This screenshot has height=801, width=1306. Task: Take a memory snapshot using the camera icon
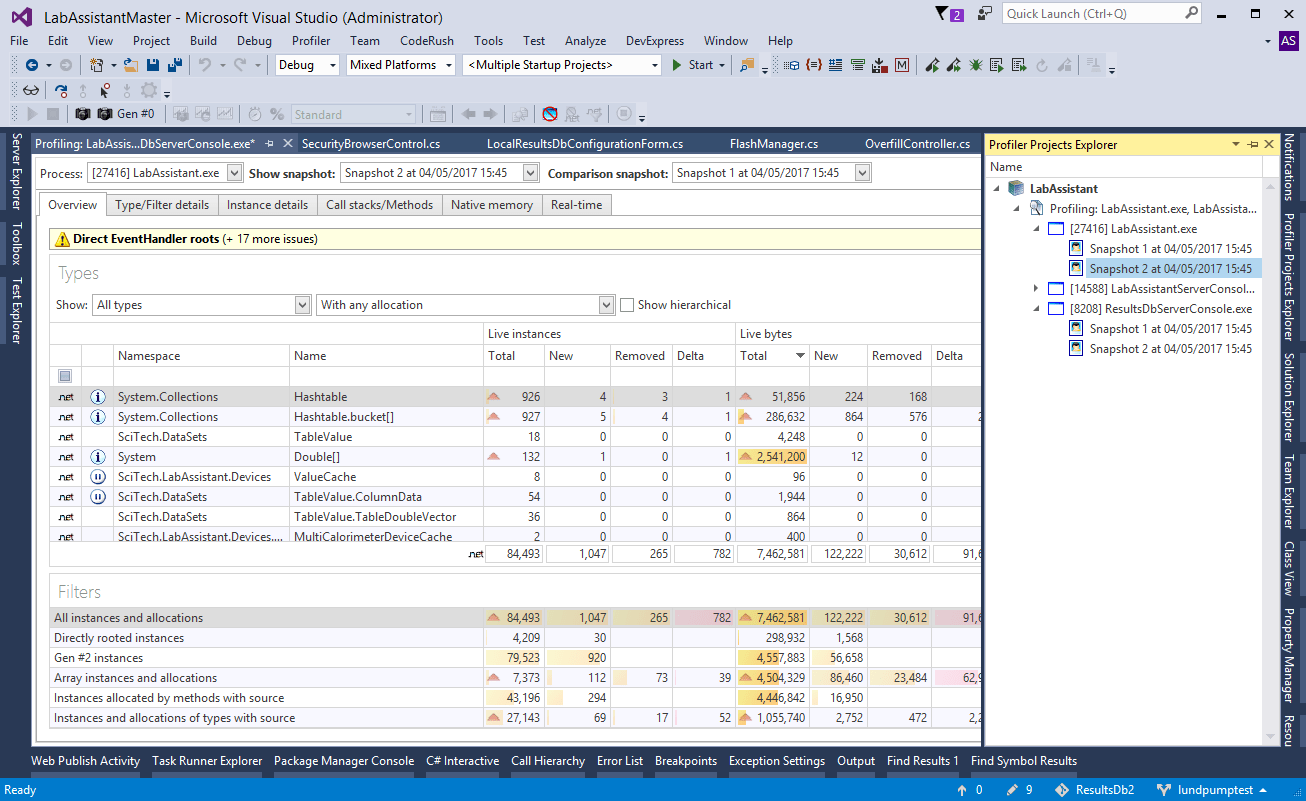click(x=83, y=113)
